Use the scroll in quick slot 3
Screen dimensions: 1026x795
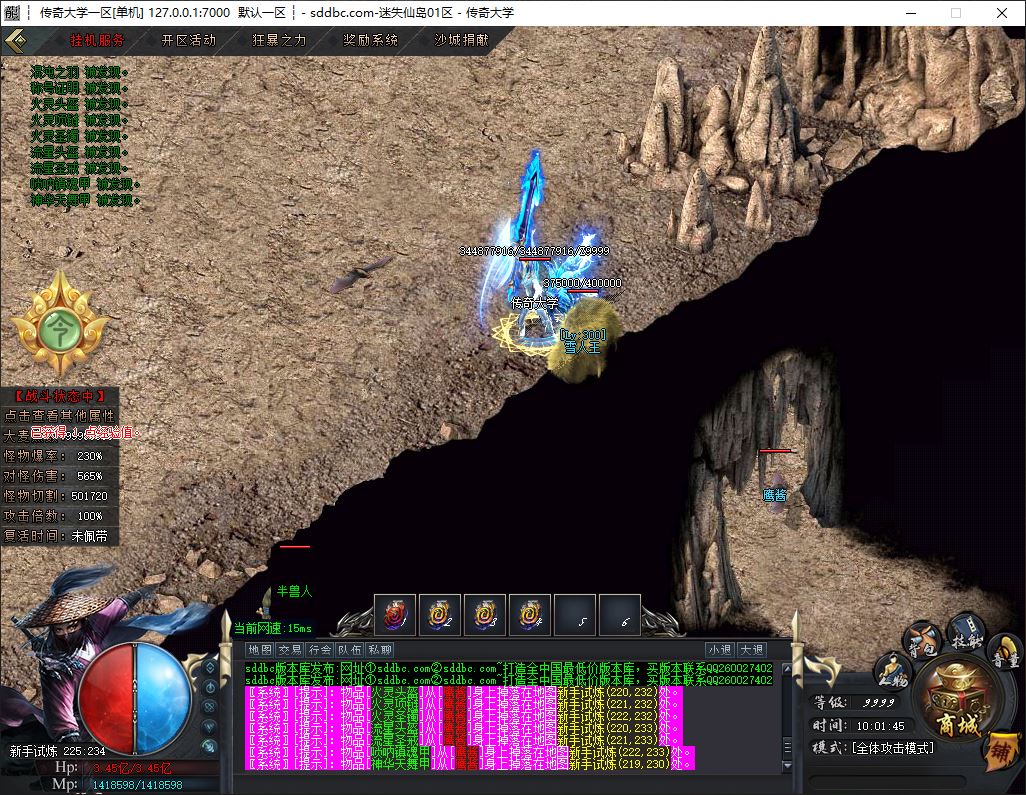click(x=485, y=615)
